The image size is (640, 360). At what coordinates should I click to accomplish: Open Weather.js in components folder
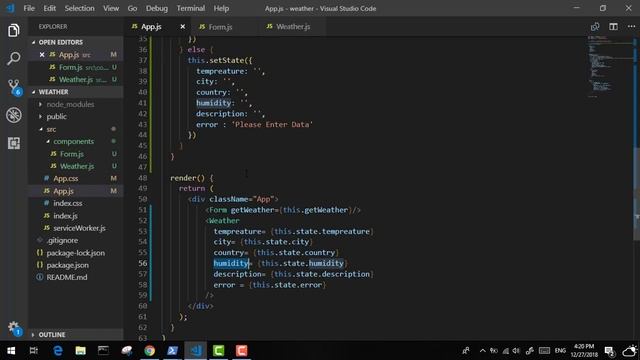[x=77, y=167]
